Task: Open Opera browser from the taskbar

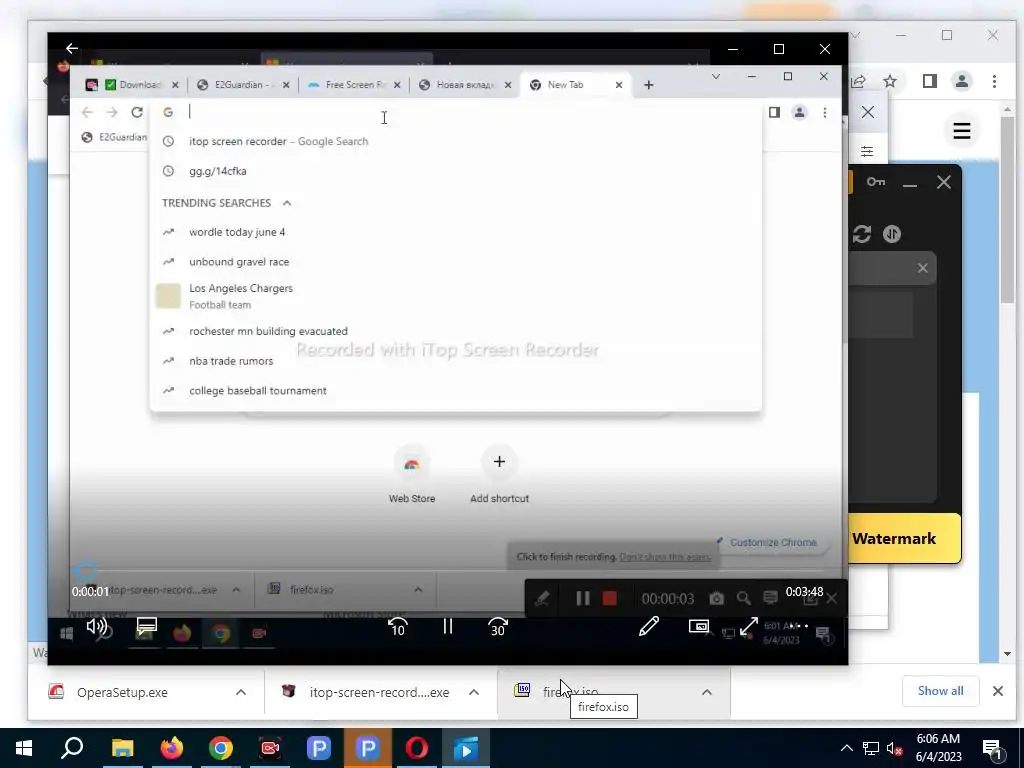Action: (x=417, y=748)
